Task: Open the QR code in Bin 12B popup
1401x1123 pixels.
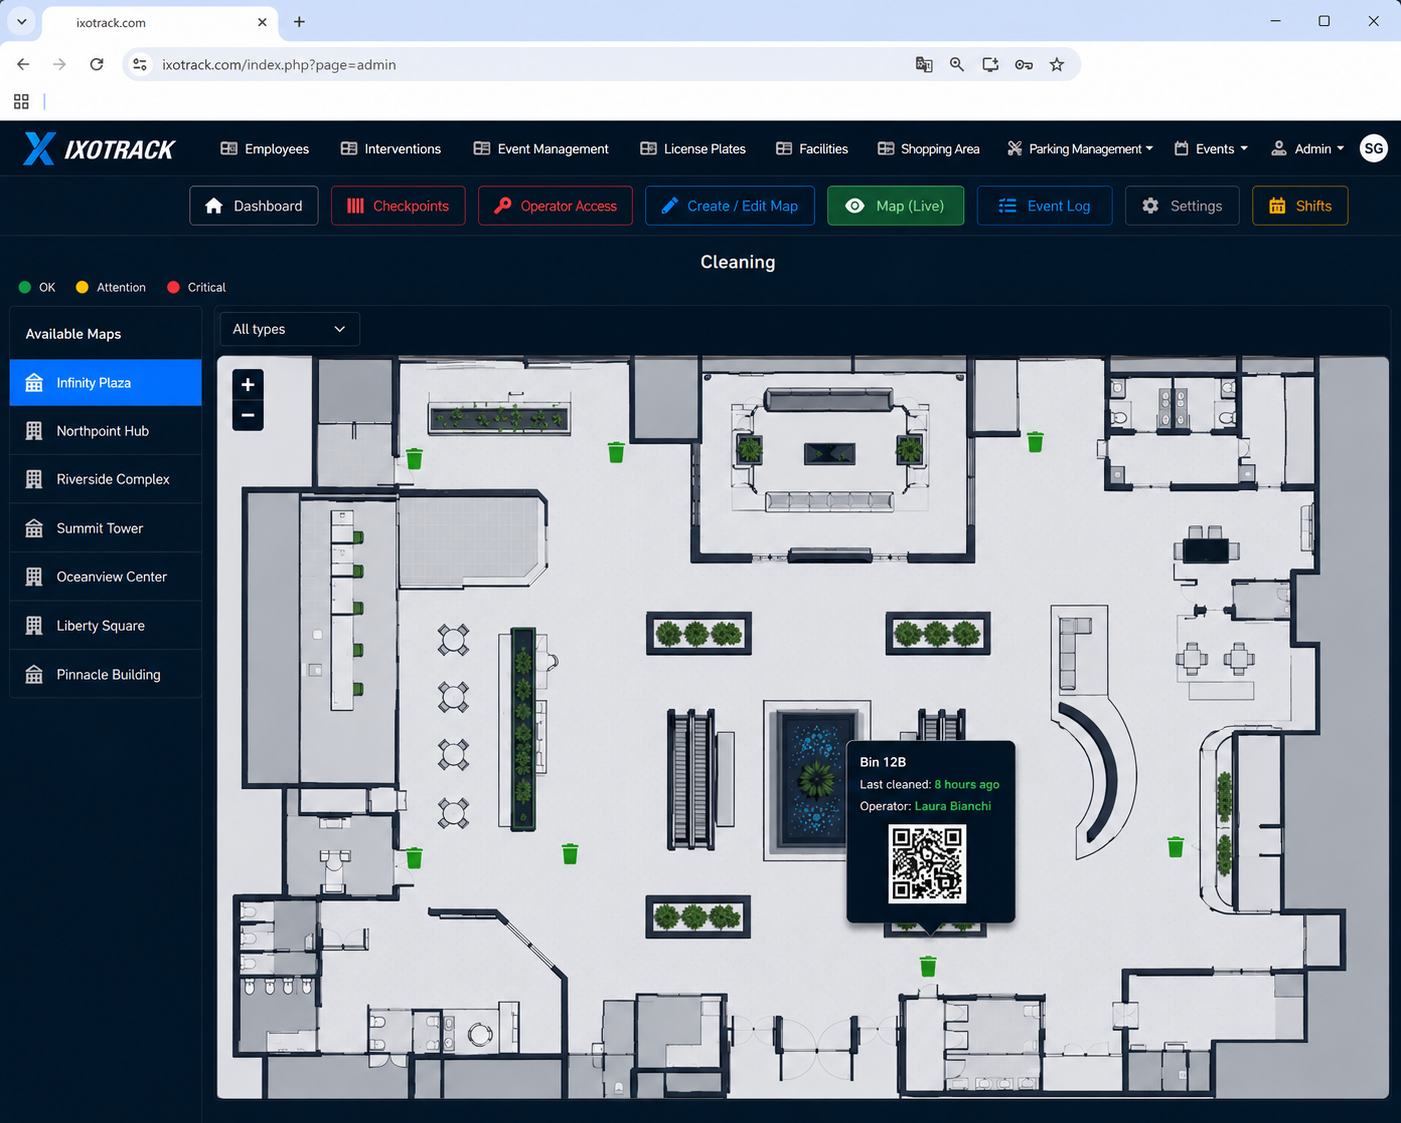Action: click(x=927, y=863)
